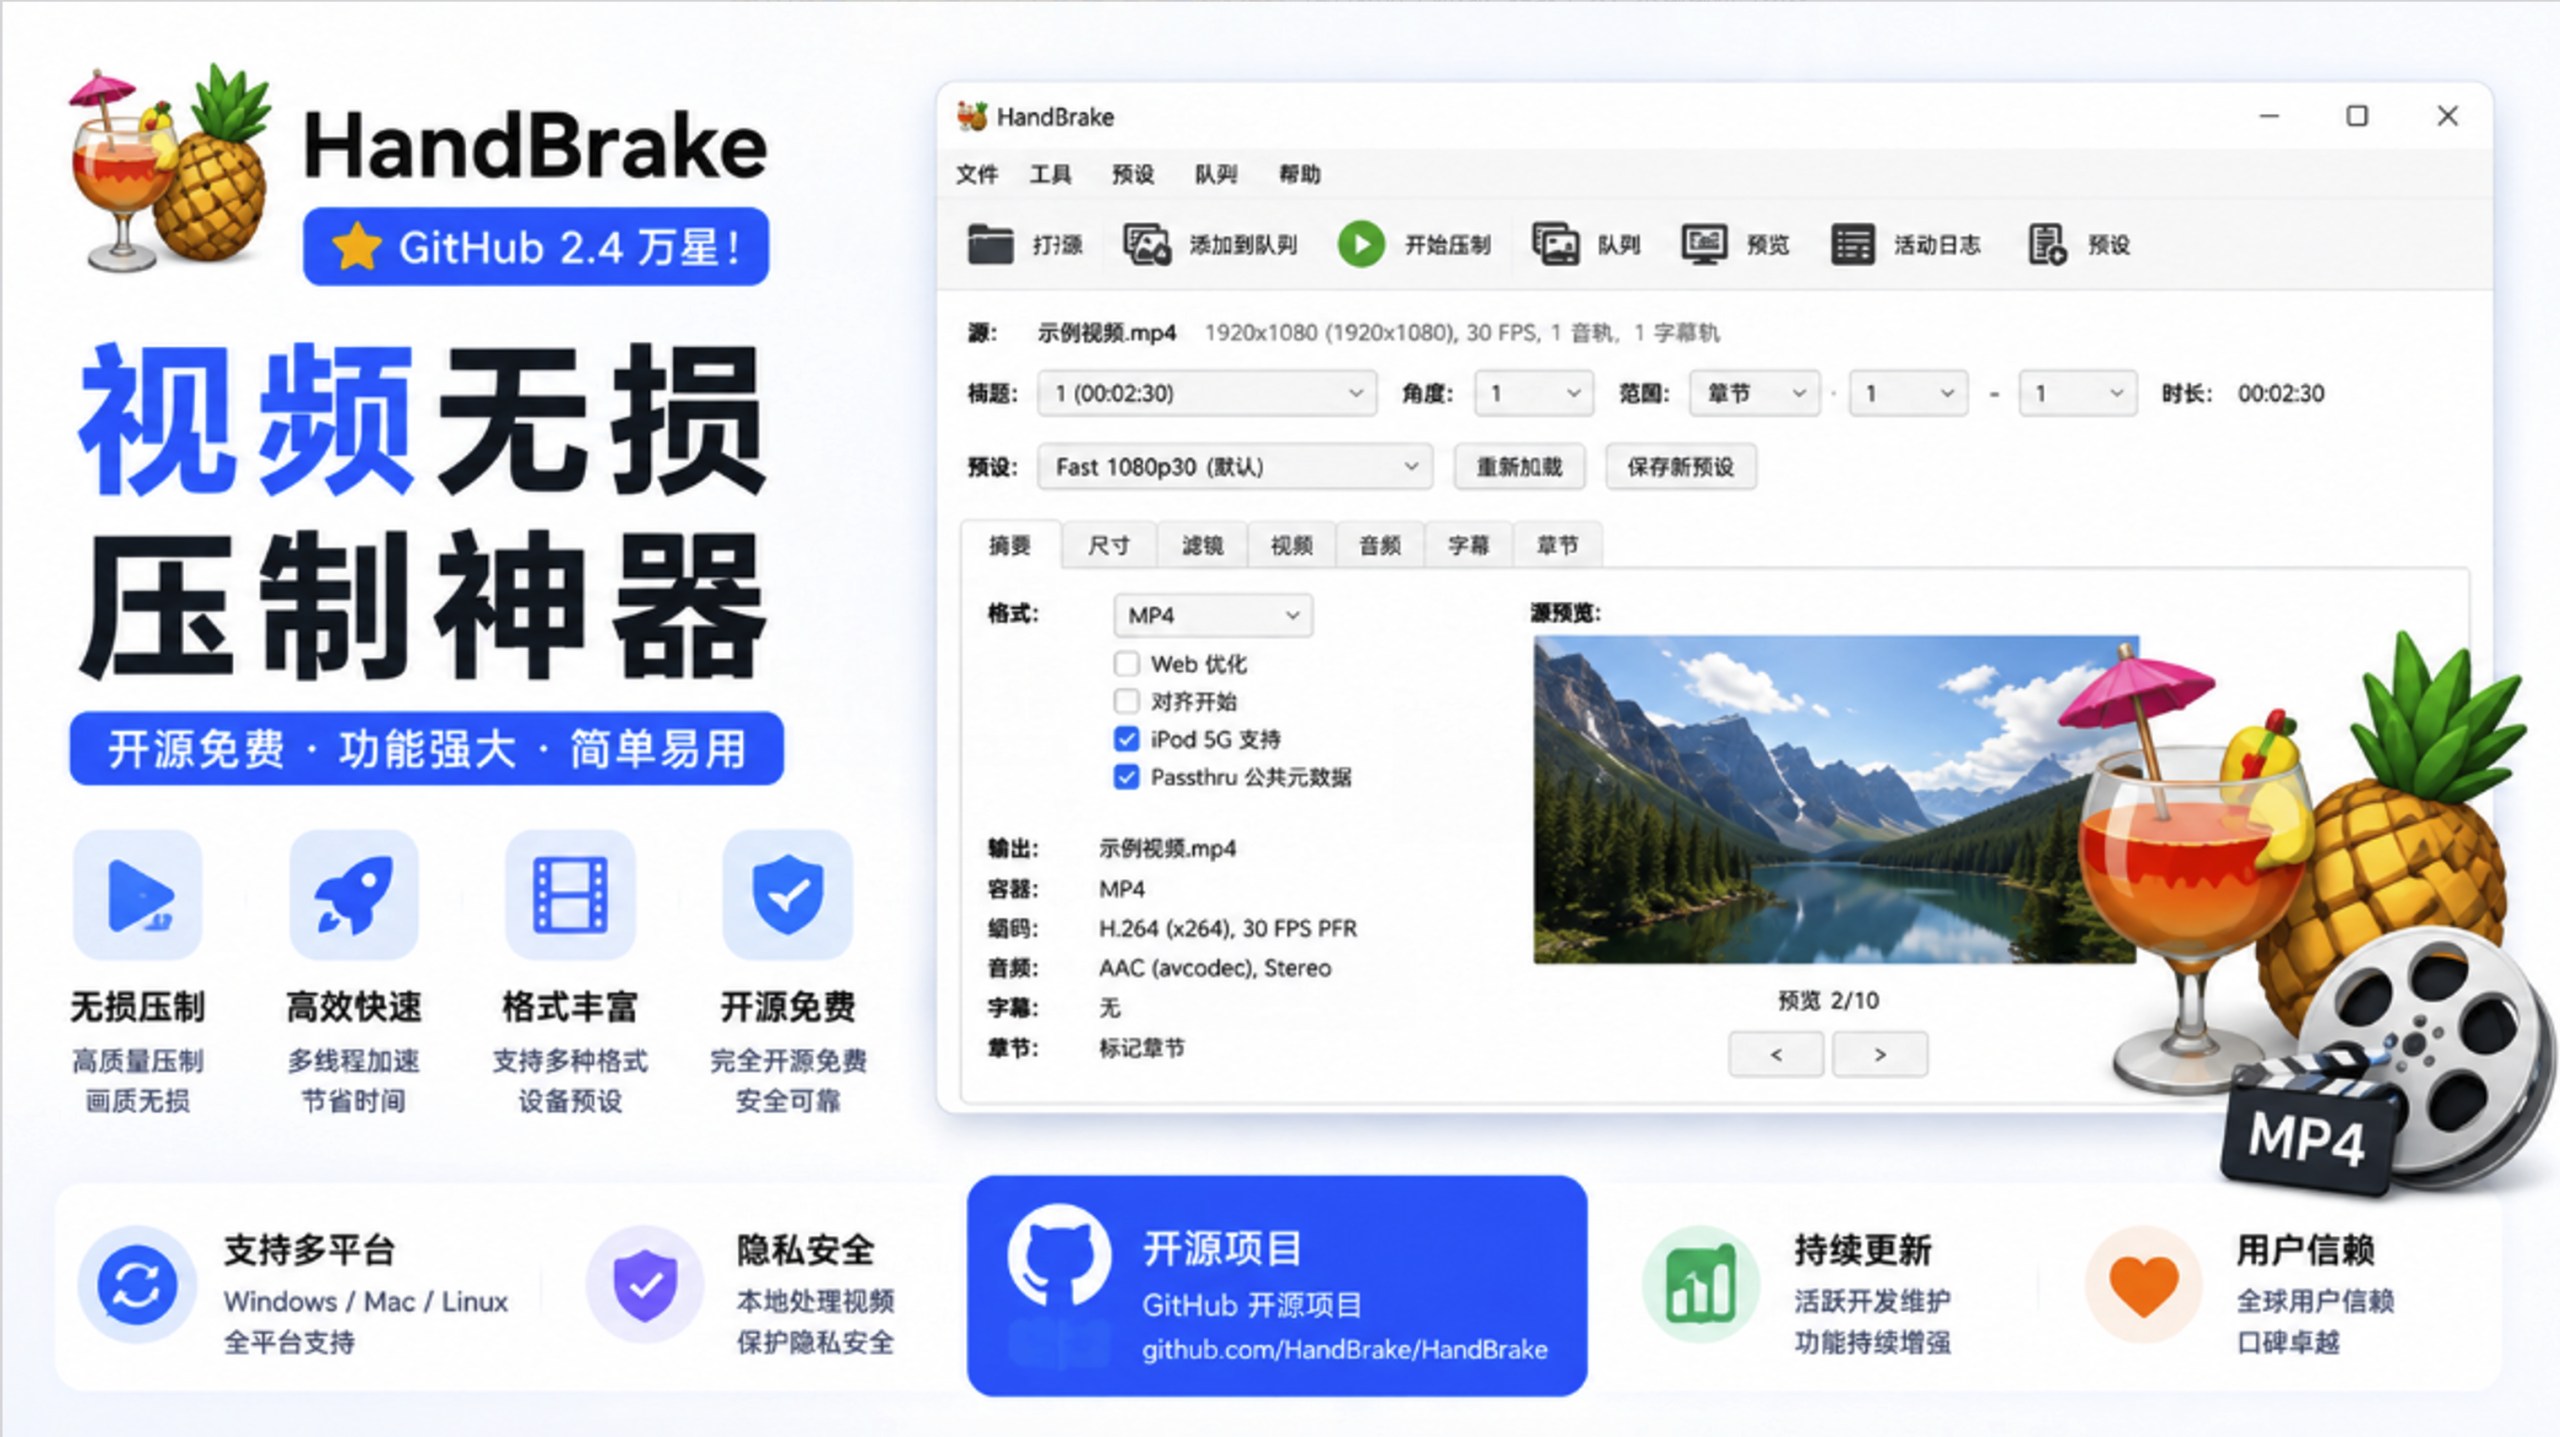
Task: Click the Windows / Mac / Linux text
Action: (x=366, y=1301)
